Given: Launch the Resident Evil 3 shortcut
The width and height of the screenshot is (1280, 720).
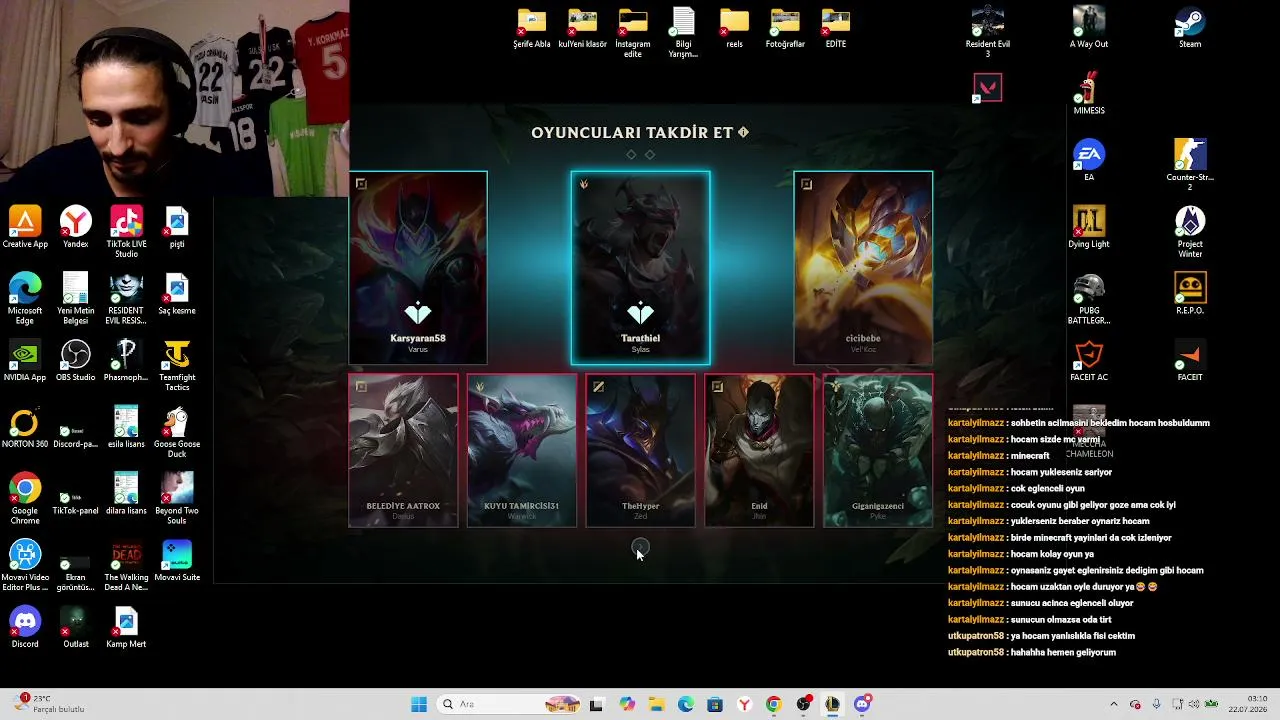Looking at the screenshot, I should pyautogui.click(x=988, y=32).
